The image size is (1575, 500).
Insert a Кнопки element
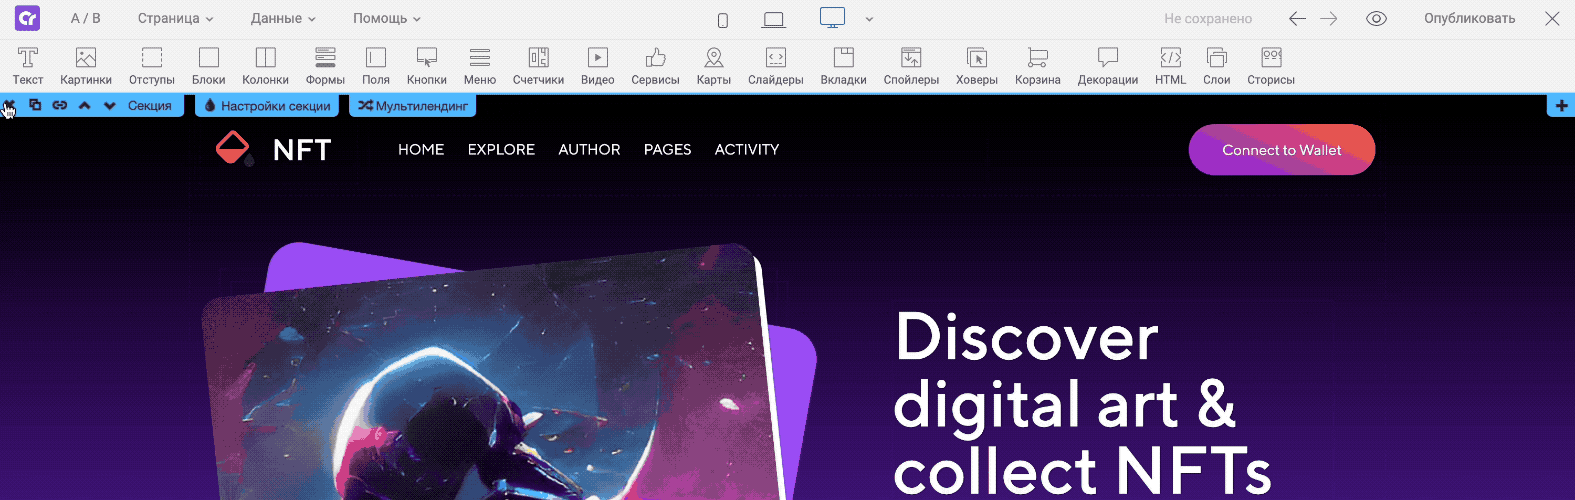pyautogui.click(x=427, y=66)
